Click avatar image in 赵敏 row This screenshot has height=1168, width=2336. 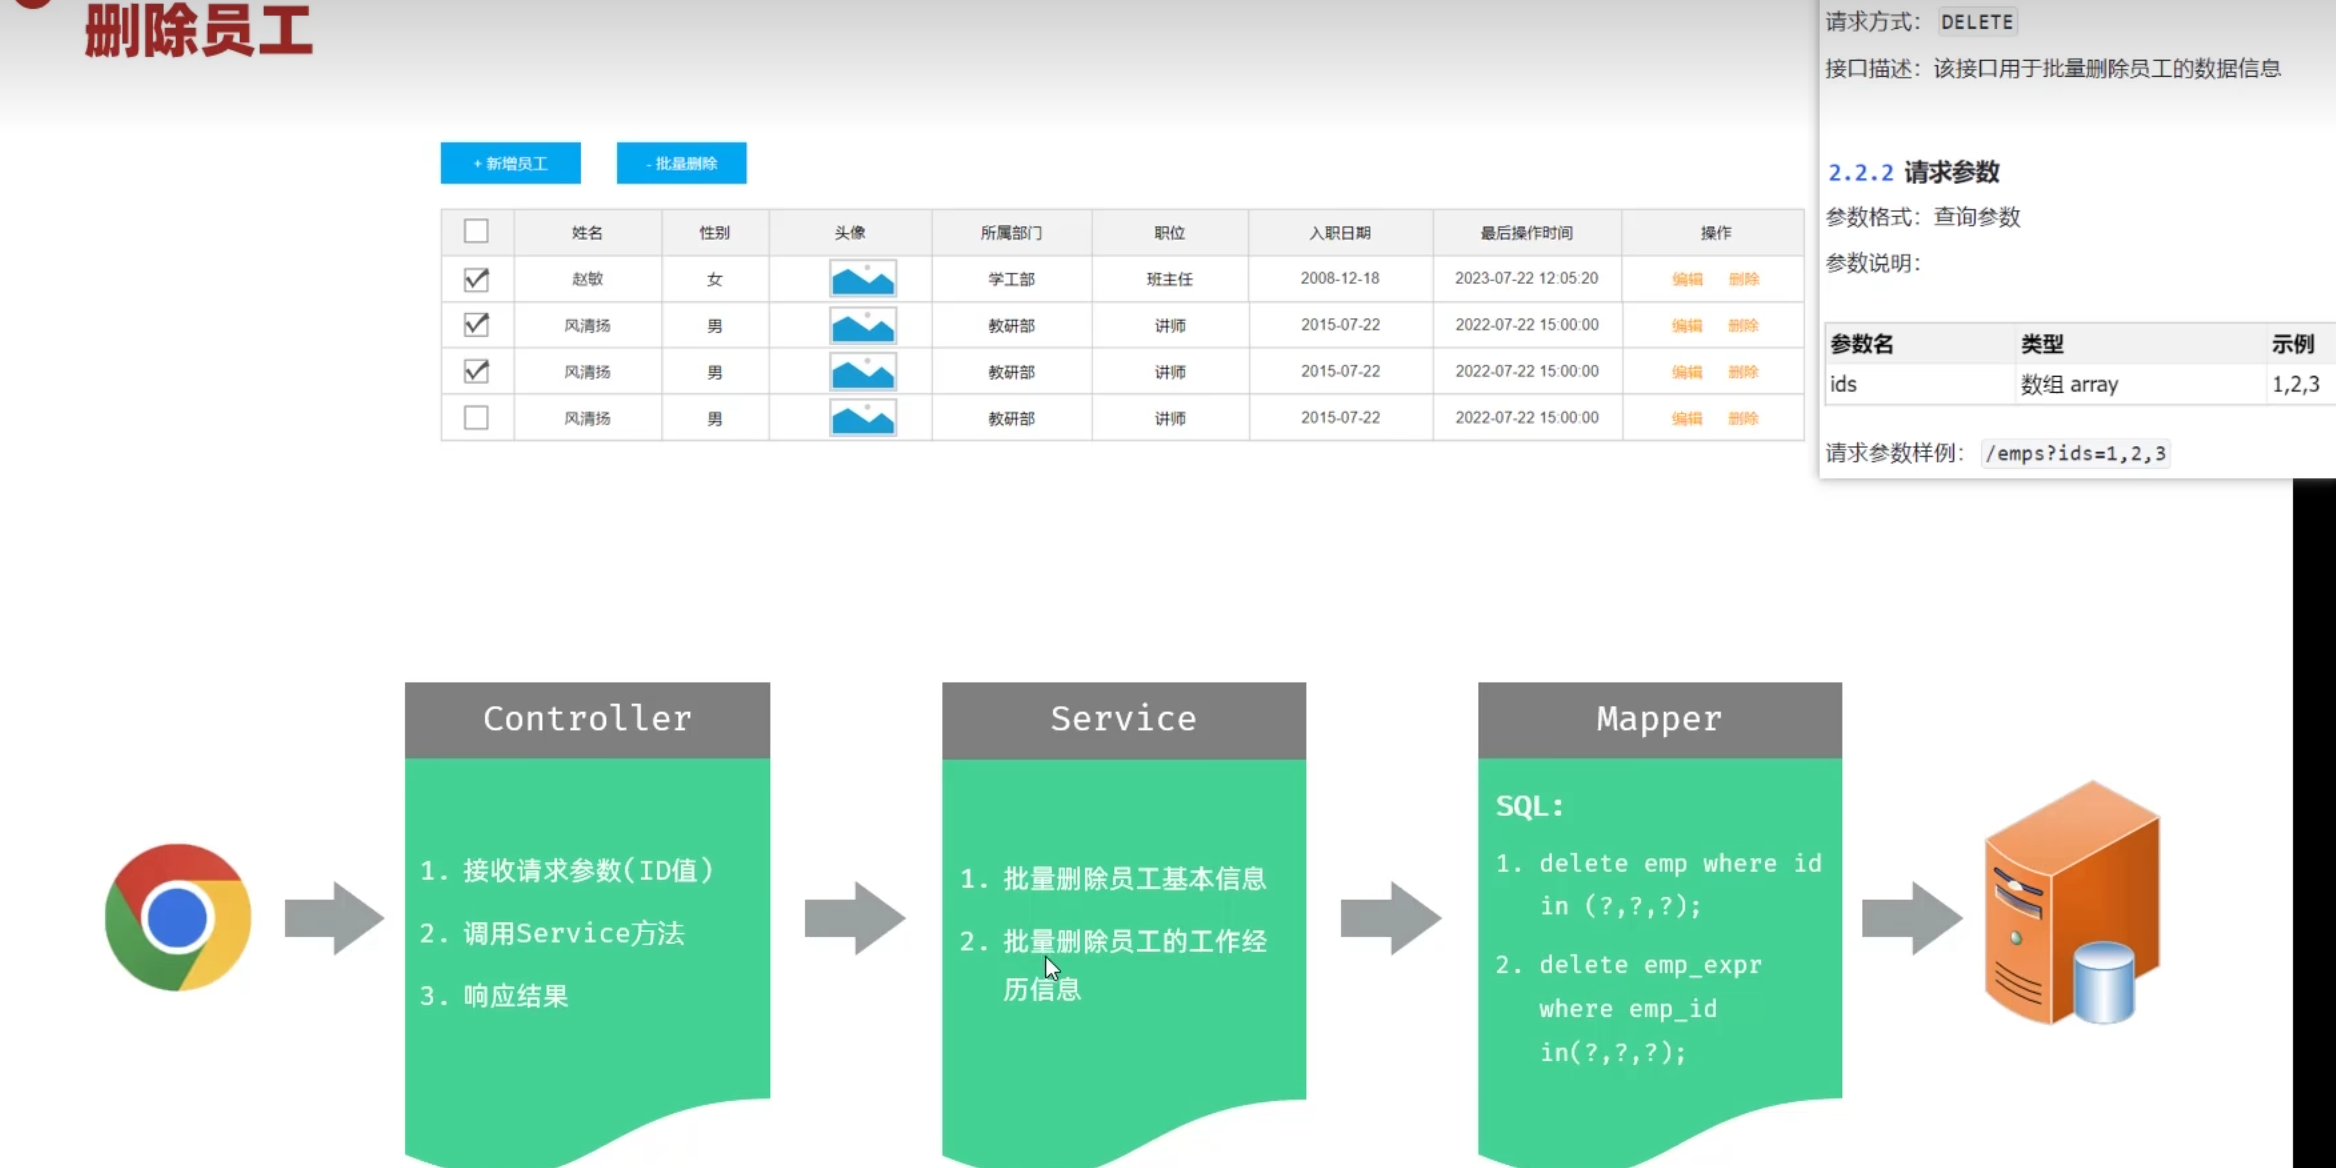pyautogui.click(x=862, y=279)
